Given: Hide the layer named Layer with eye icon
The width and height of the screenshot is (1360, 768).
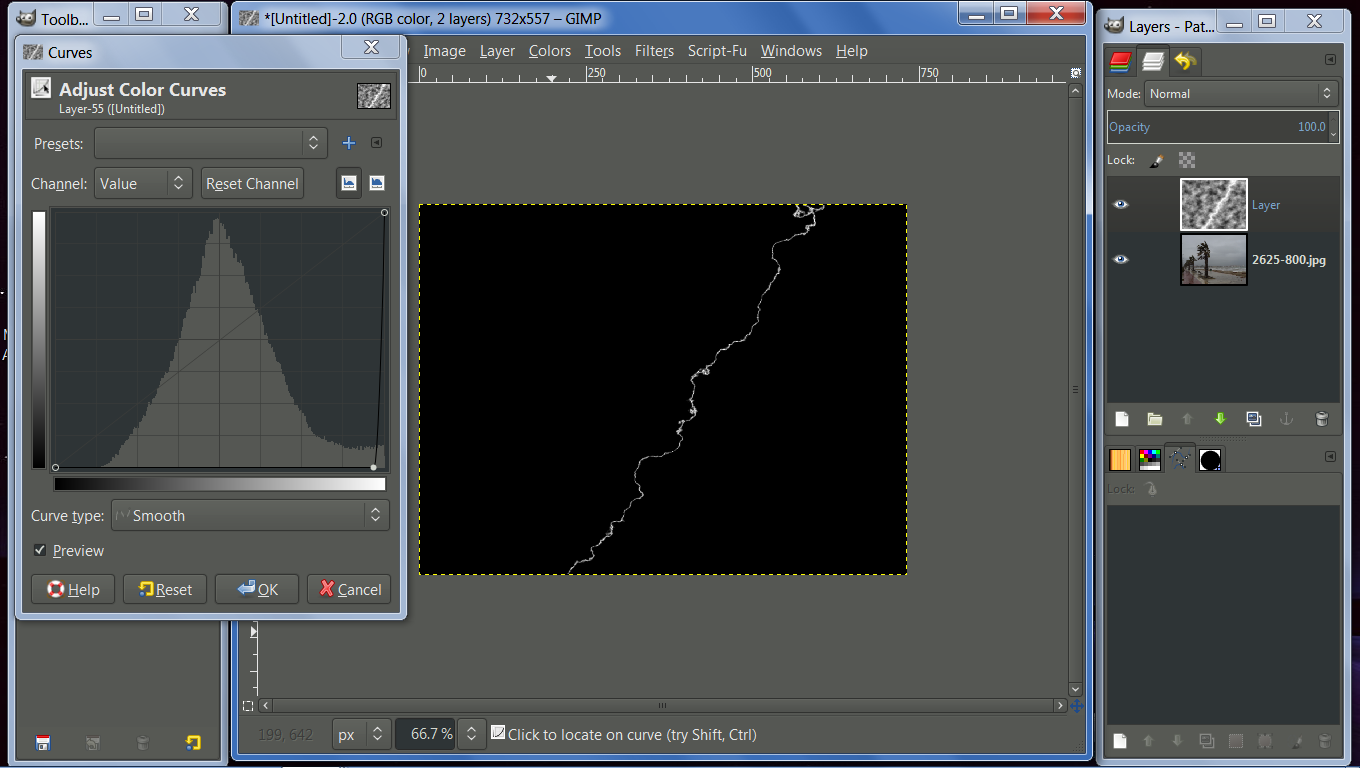Looking at the screenshot, I should 1121,205.
